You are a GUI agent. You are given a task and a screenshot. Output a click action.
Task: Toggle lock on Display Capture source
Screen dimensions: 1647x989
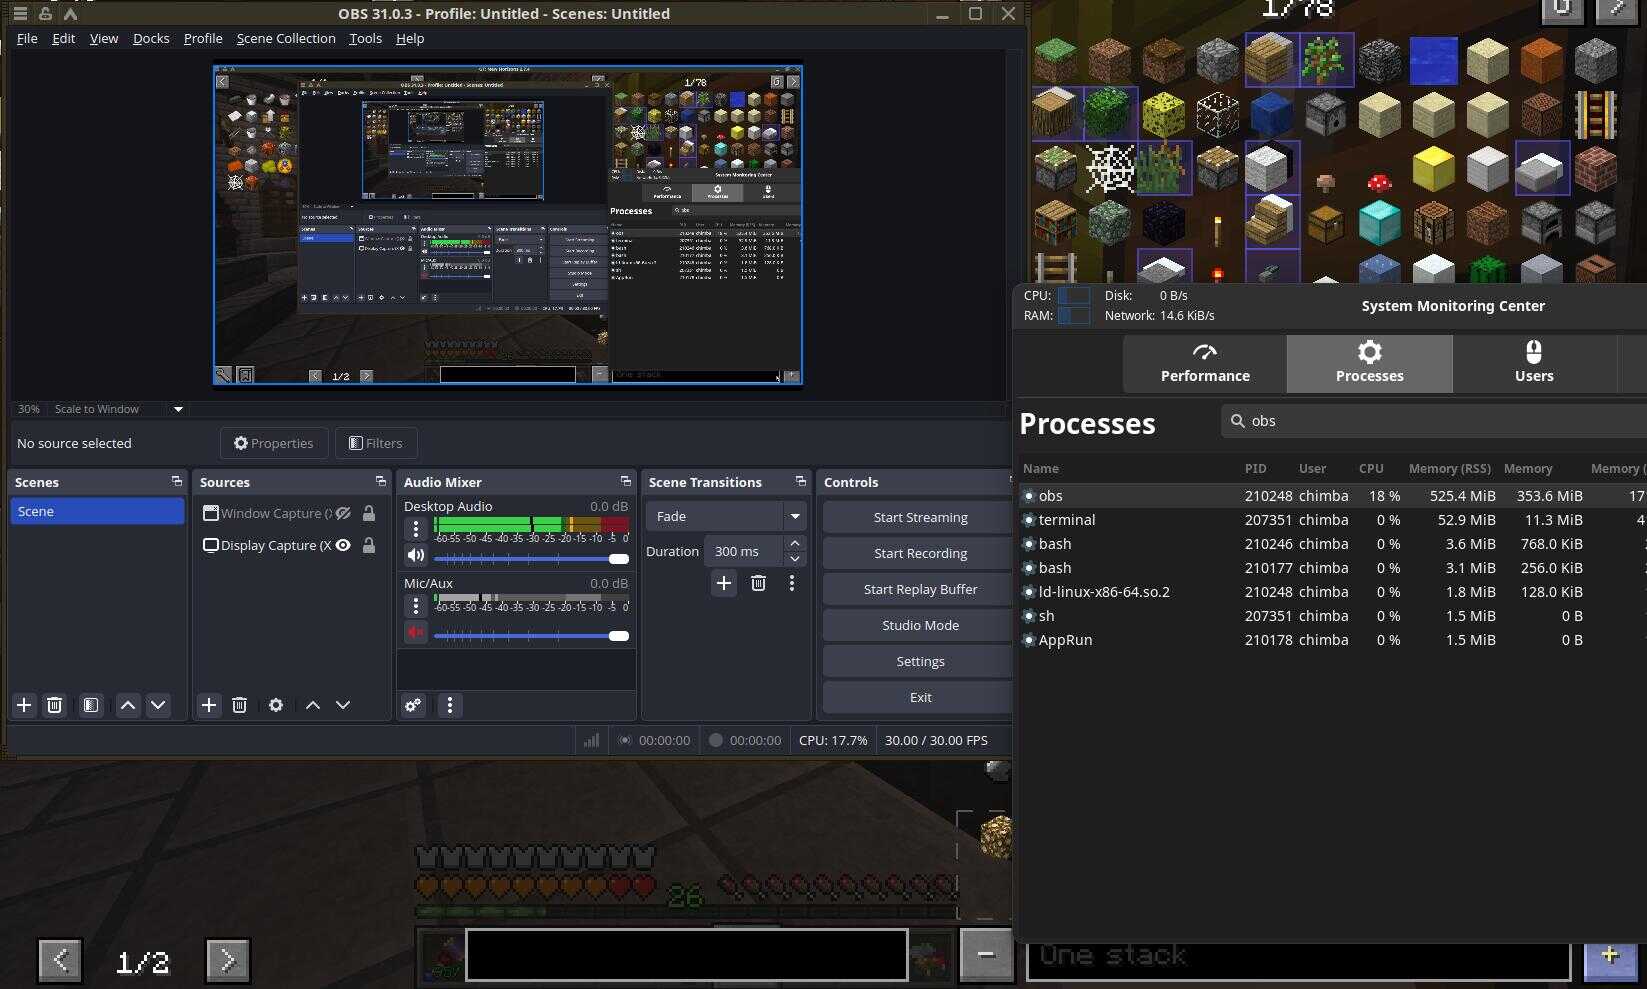point(369,545)
